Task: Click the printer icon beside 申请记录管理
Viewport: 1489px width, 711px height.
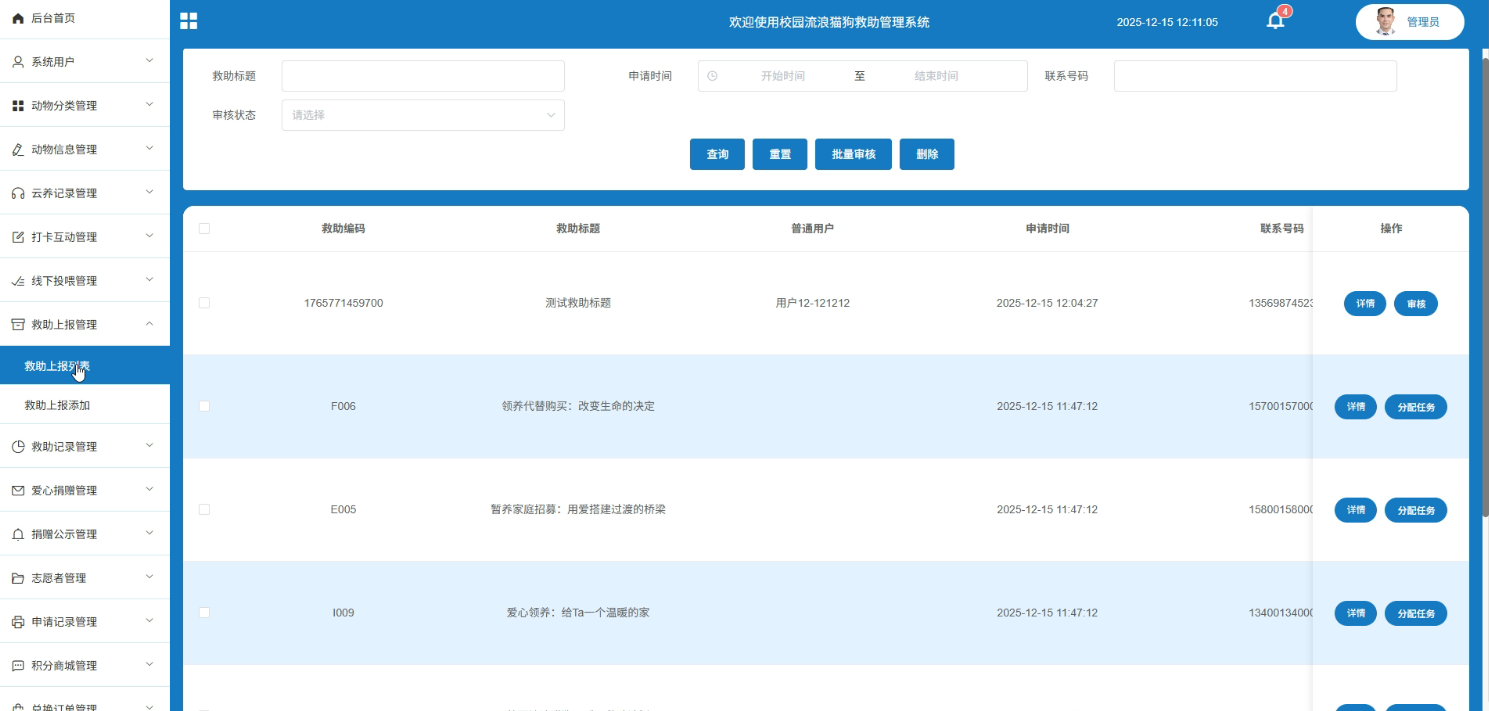Action: (x=17, y=622)
